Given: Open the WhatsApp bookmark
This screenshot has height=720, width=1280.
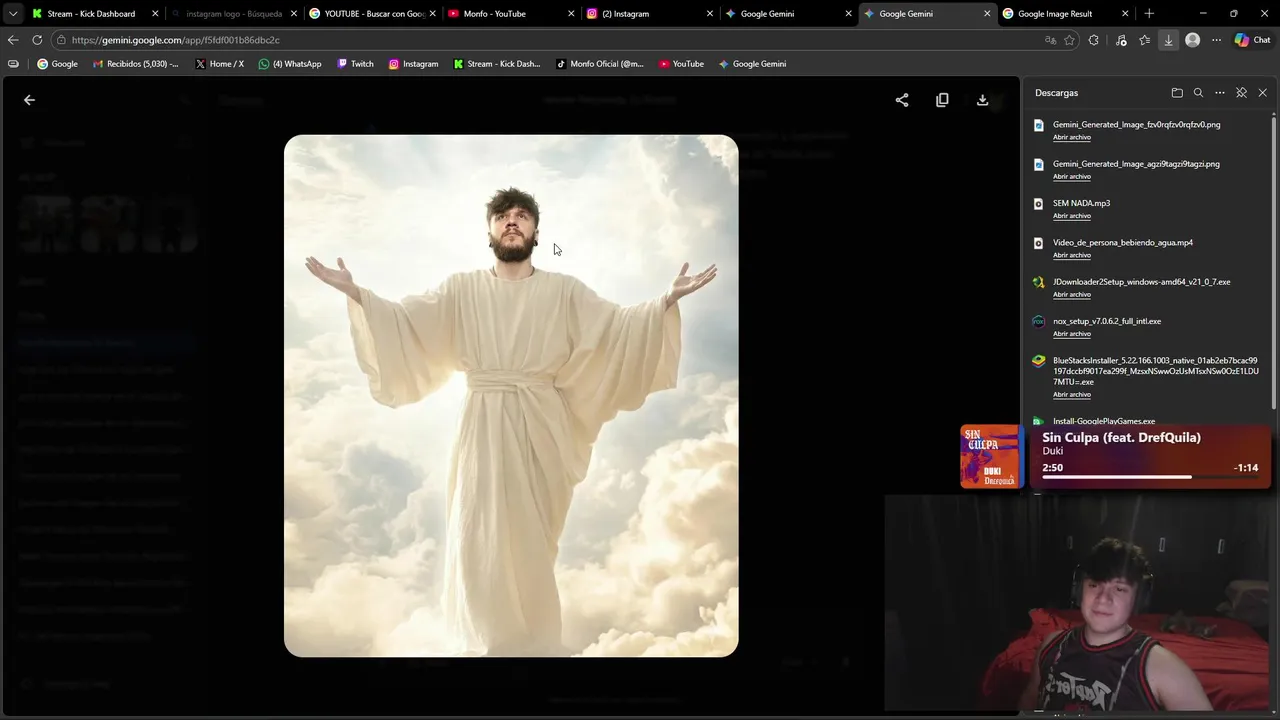Looking at the screenshot, I should [290, 64].
